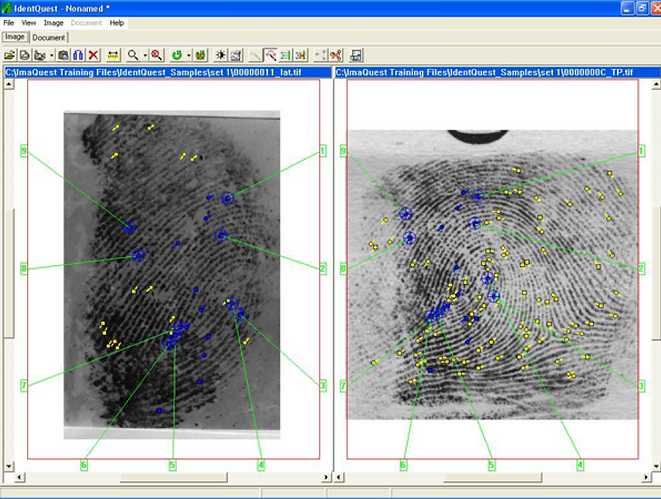Click the left pane horizontal scrollbar thumb

pyautogui.click(x=174, y=478)
